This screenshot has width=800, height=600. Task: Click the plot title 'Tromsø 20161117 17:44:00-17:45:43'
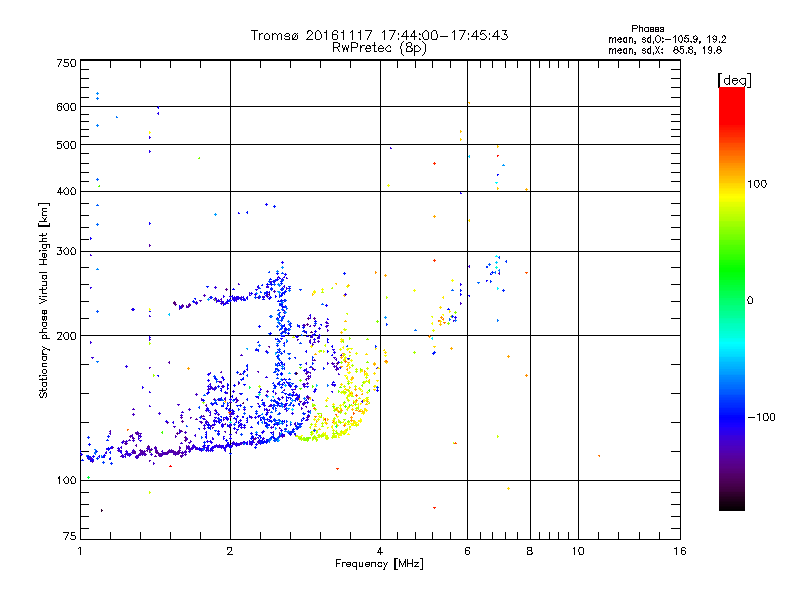point(379,35)
